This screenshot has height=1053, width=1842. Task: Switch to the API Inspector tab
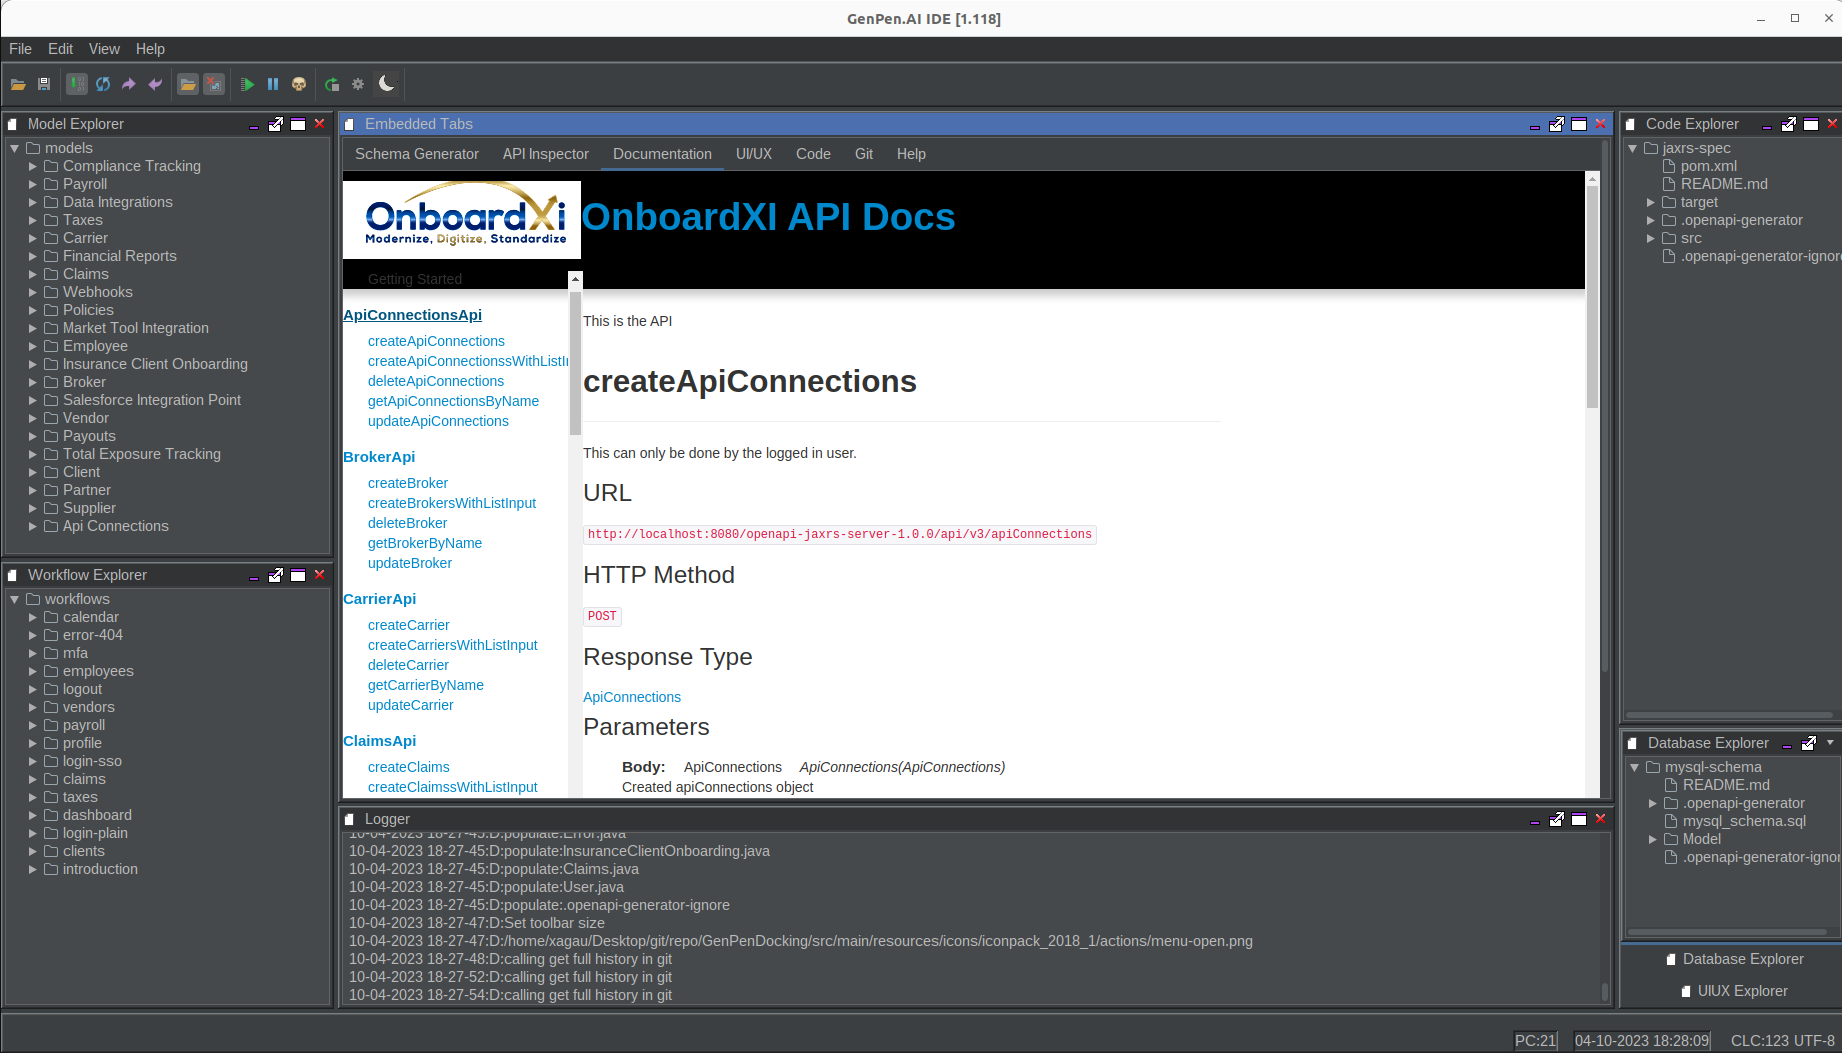546,154
